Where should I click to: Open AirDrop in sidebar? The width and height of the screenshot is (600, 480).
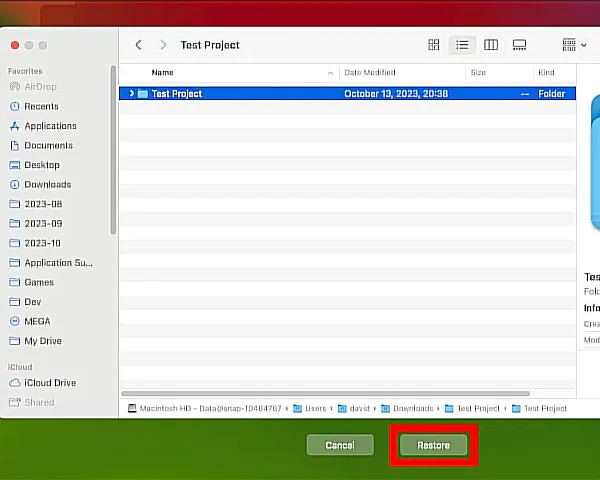click(33, 87)
